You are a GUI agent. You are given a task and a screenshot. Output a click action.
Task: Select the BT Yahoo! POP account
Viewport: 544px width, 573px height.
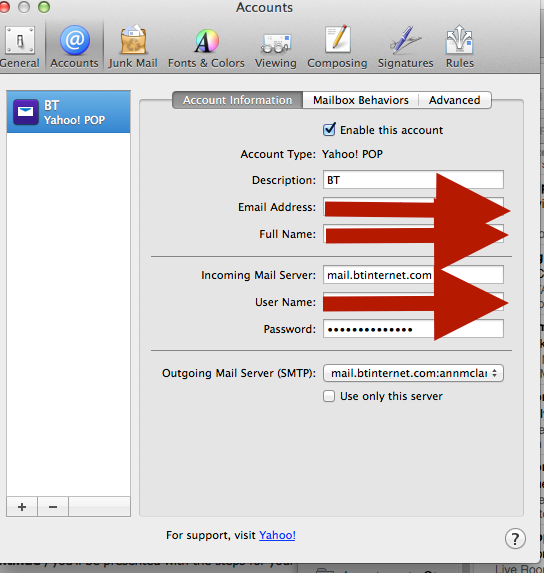[x=68, y=112]
